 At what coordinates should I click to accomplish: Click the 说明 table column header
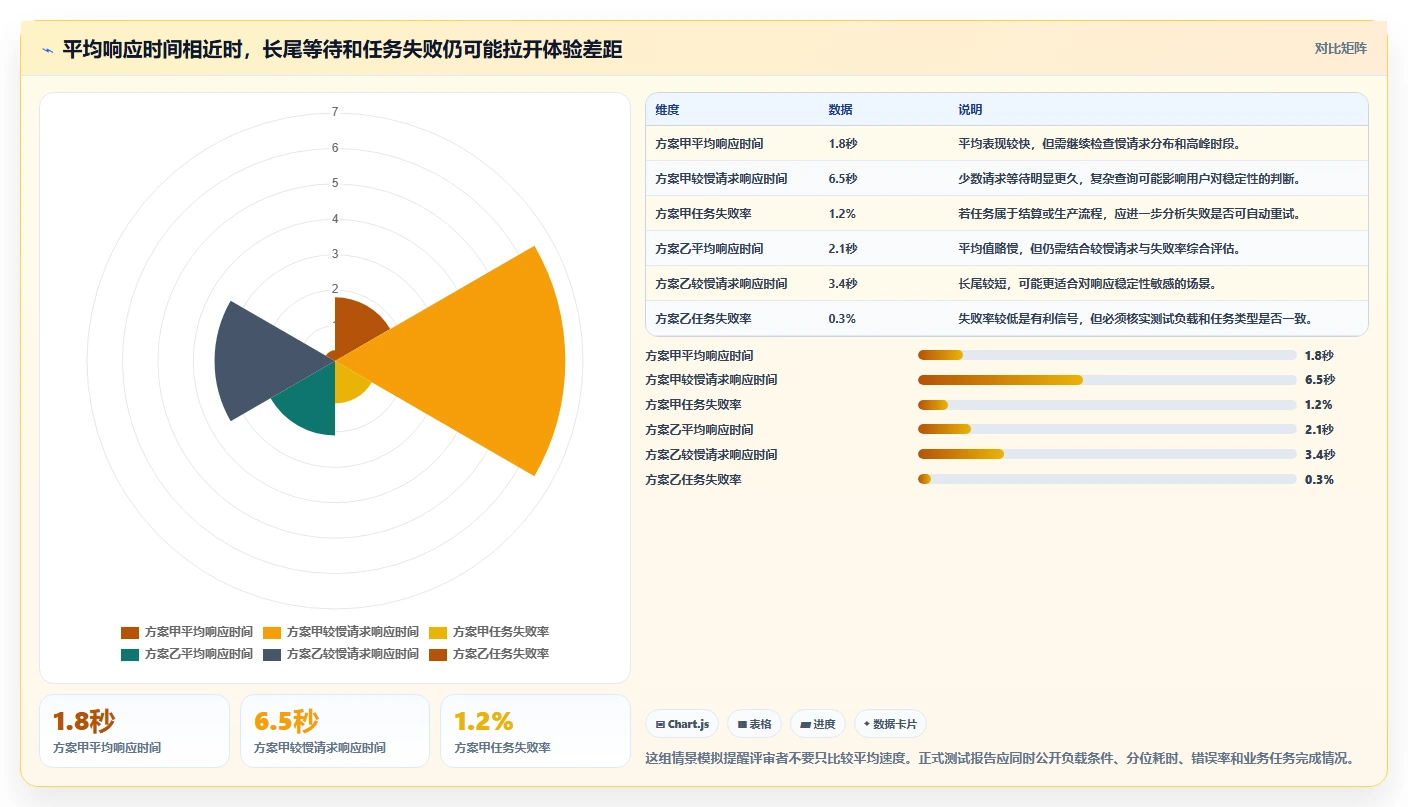pos(971,110)
